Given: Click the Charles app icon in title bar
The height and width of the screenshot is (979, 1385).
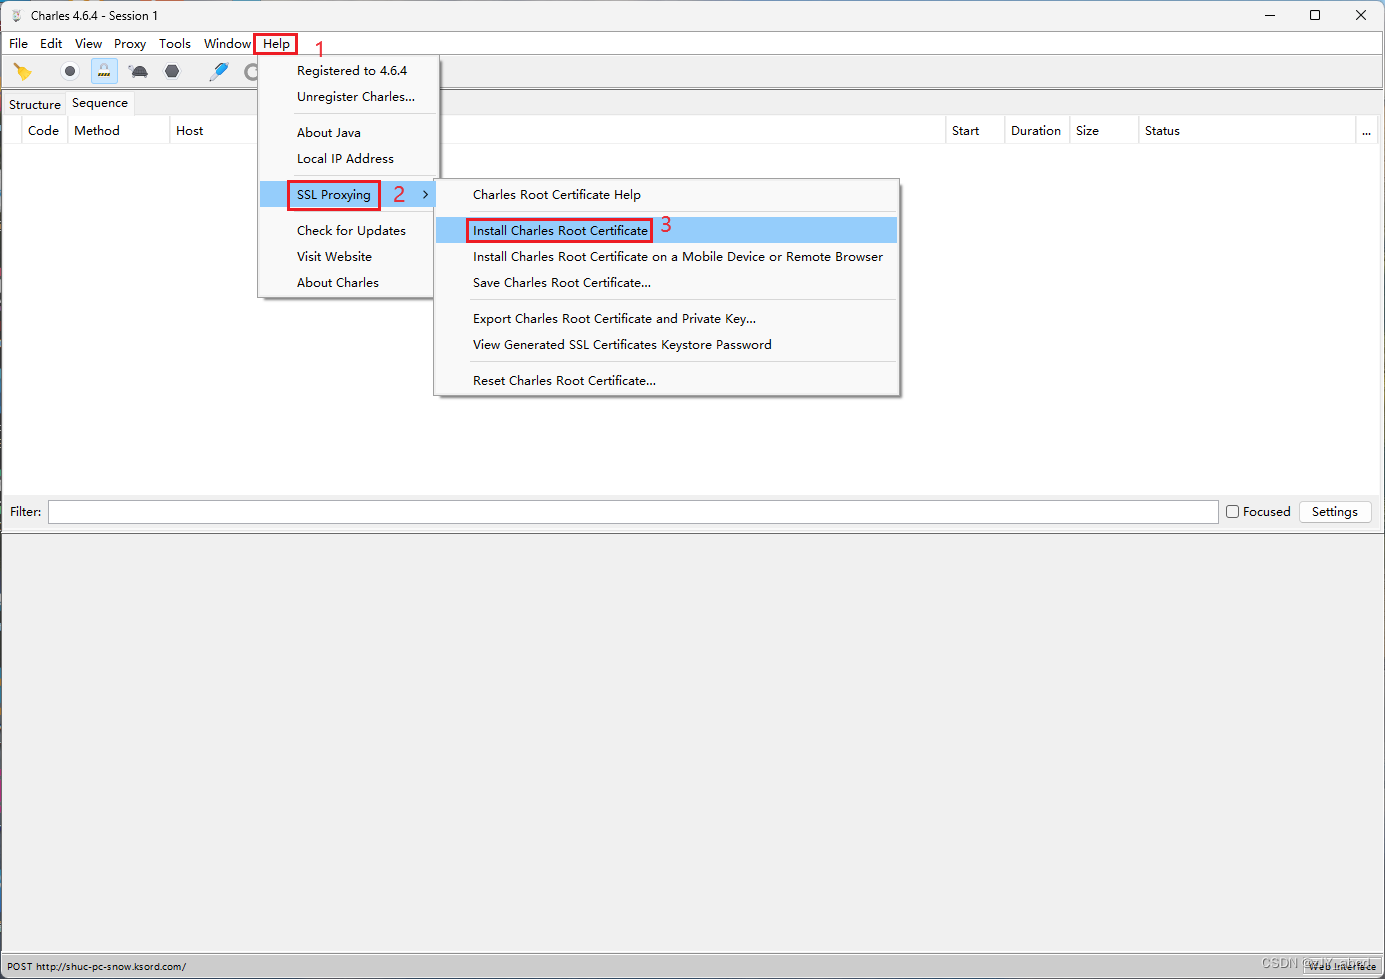Looking at the screenshot, I should (16, 15).
